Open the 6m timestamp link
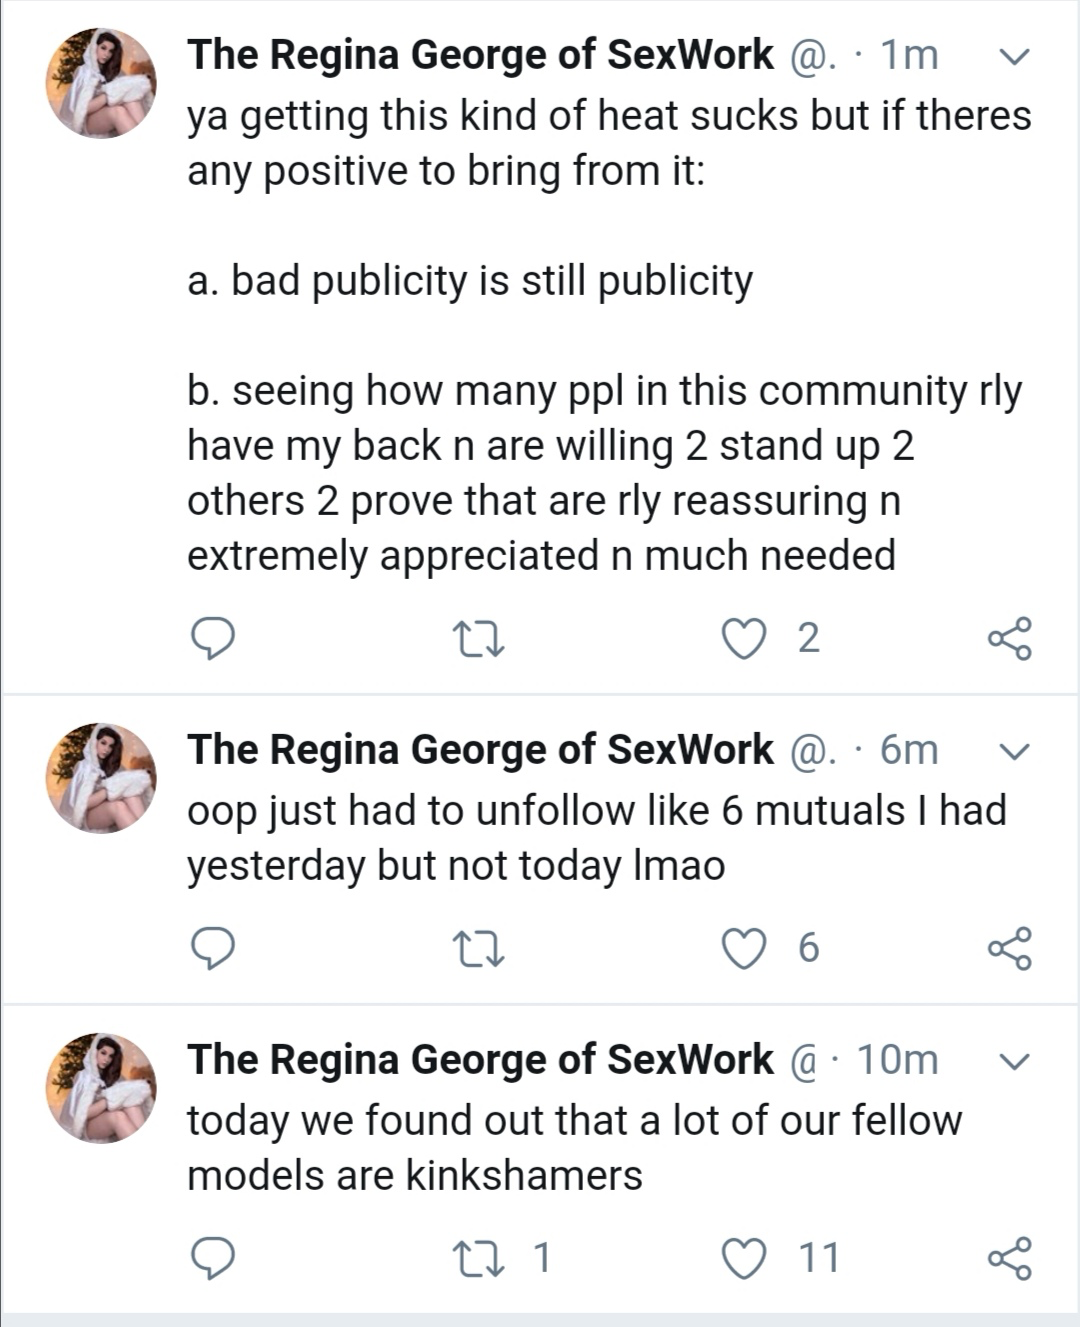The height and width of the screenshot is (1327, 1080). (x=908, y=750)
